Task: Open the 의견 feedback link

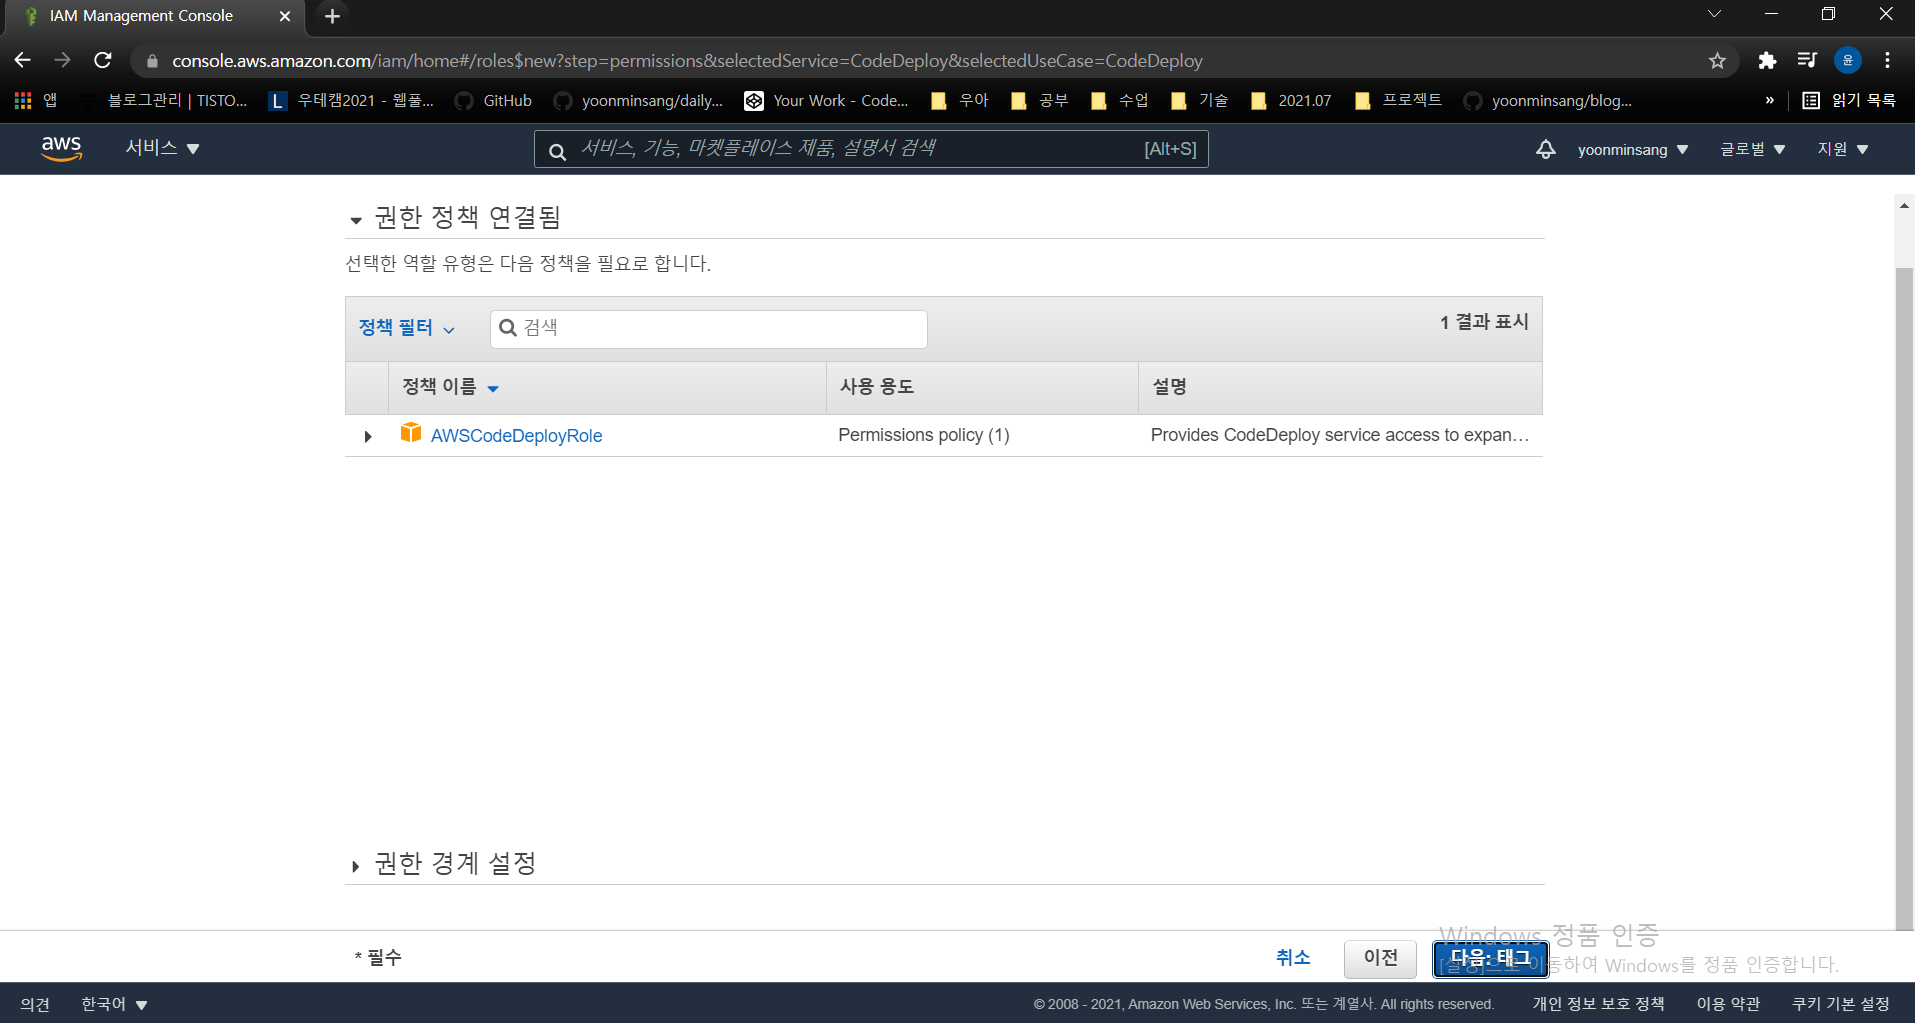Action: pyautogui.click(x=35, y=1004)
